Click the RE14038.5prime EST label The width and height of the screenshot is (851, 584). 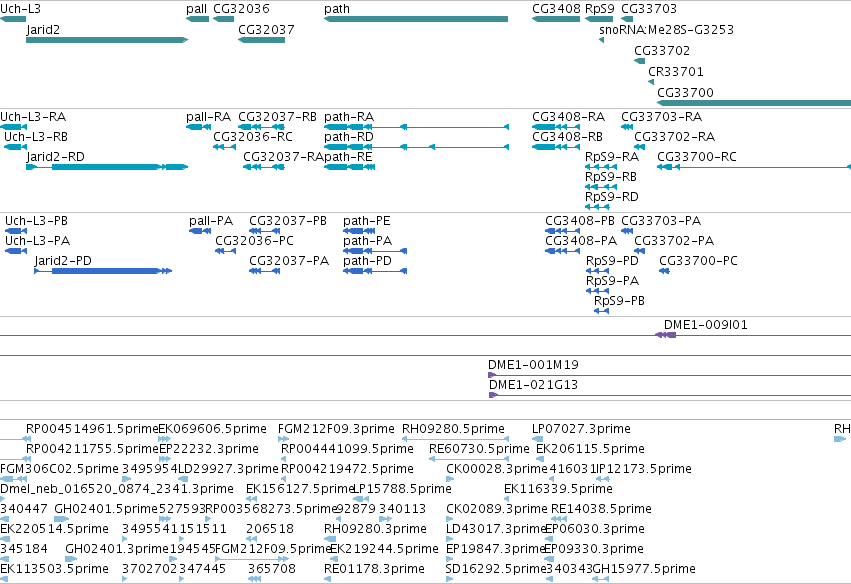(601, 509)
